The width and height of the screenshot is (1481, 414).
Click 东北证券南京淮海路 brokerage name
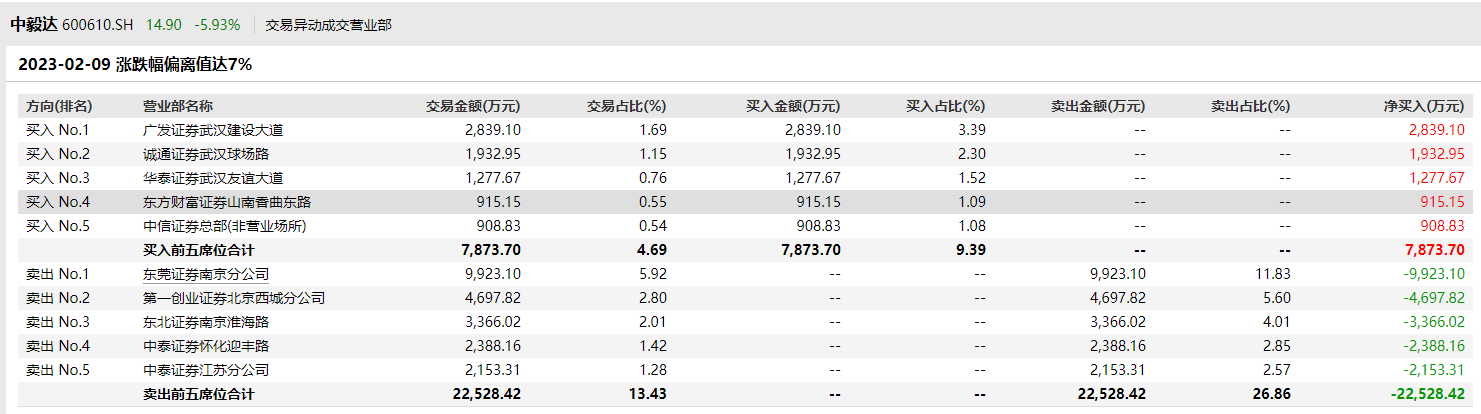[206, 322]
